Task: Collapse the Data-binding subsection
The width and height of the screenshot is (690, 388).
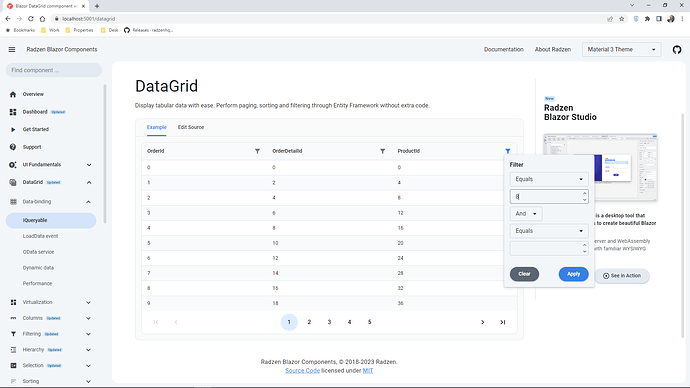Action: click(88, 202)
